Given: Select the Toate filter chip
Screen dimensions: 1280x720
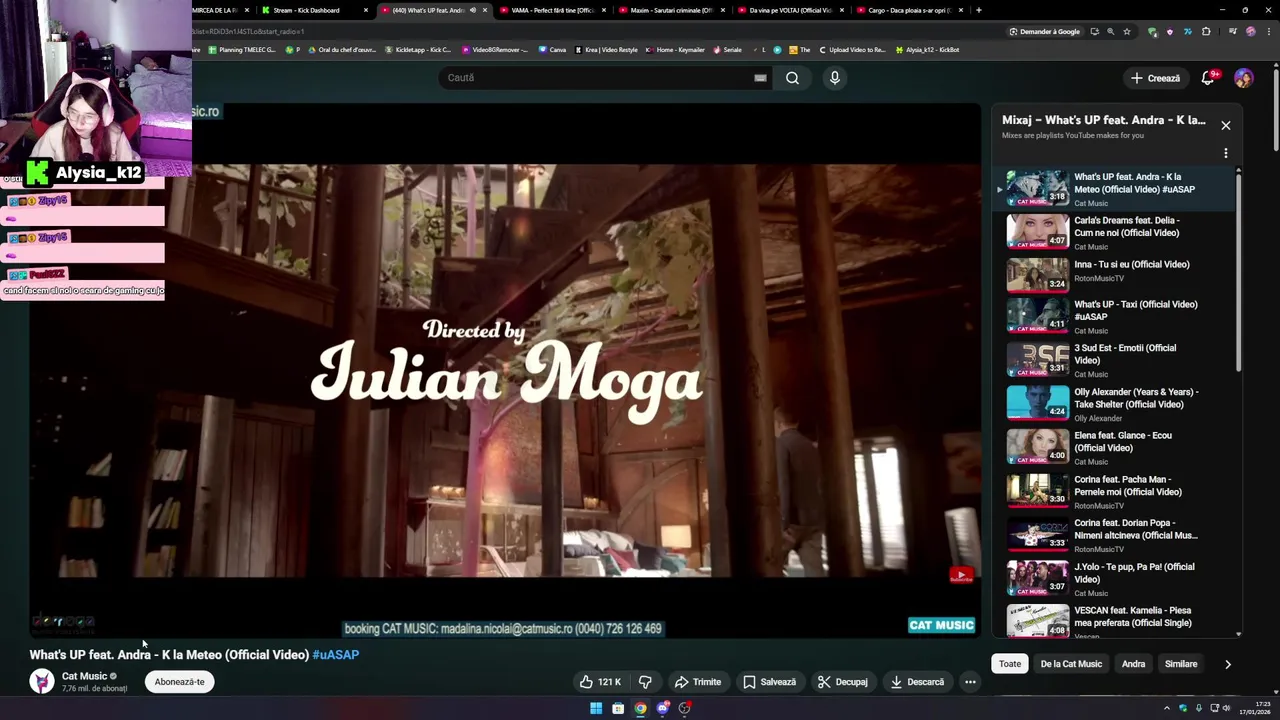Looking at the screenshot, I should (x=1010, y=664).
